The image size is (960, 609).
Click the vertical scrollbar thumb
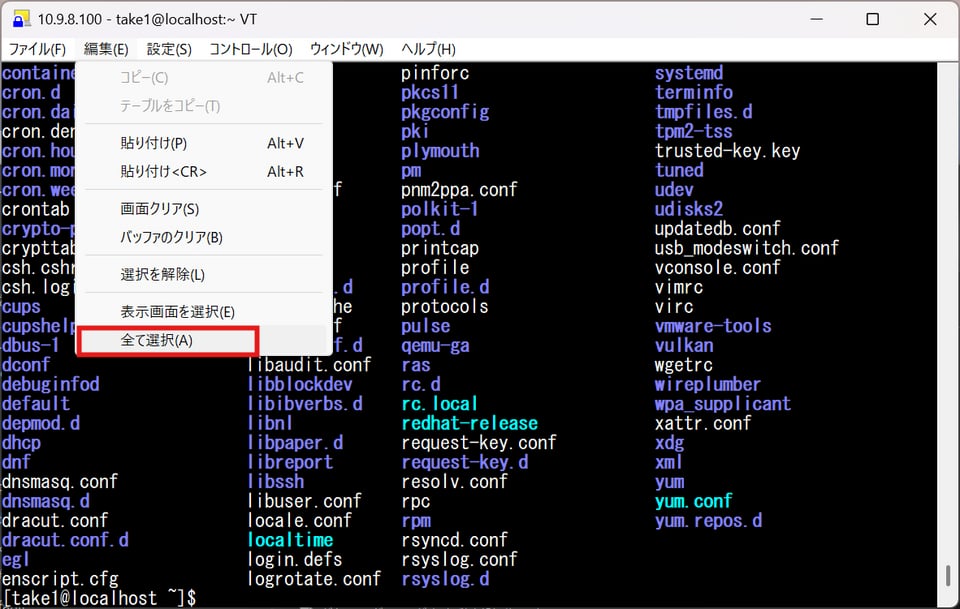point(948,577)
